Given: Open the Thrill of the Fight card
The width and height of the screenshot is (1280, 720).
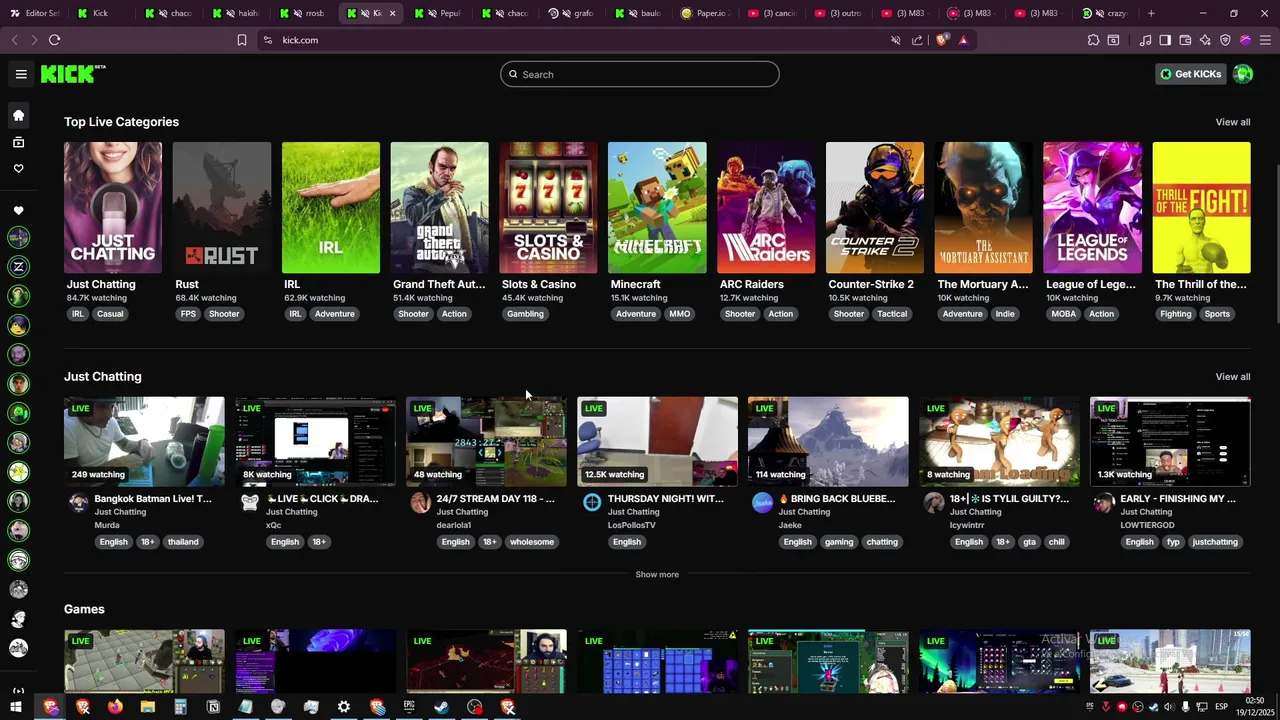Looking at the screenshot, I should [x=1201, y=208].
